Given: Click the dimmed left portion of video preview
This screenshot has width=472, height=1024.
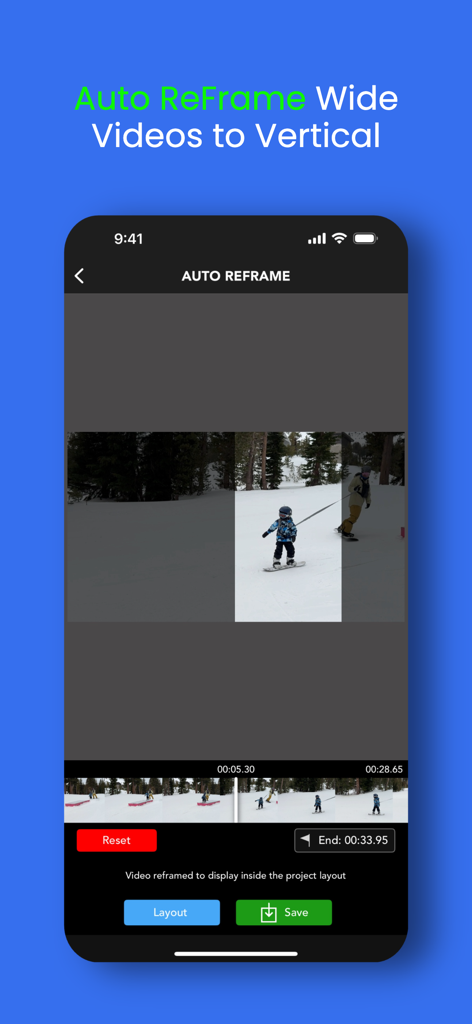Looking at the screenshot, I should (151, 526).
